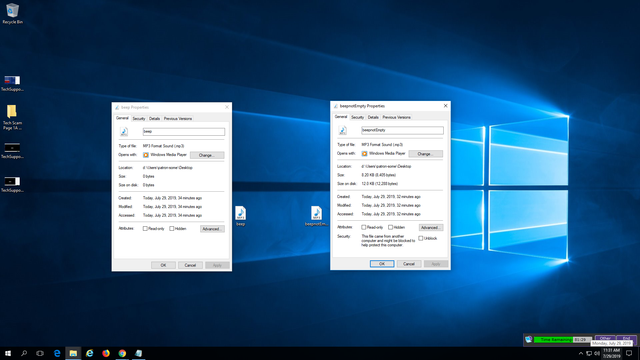Click the network icon in the system tray

tap(589, 353)
